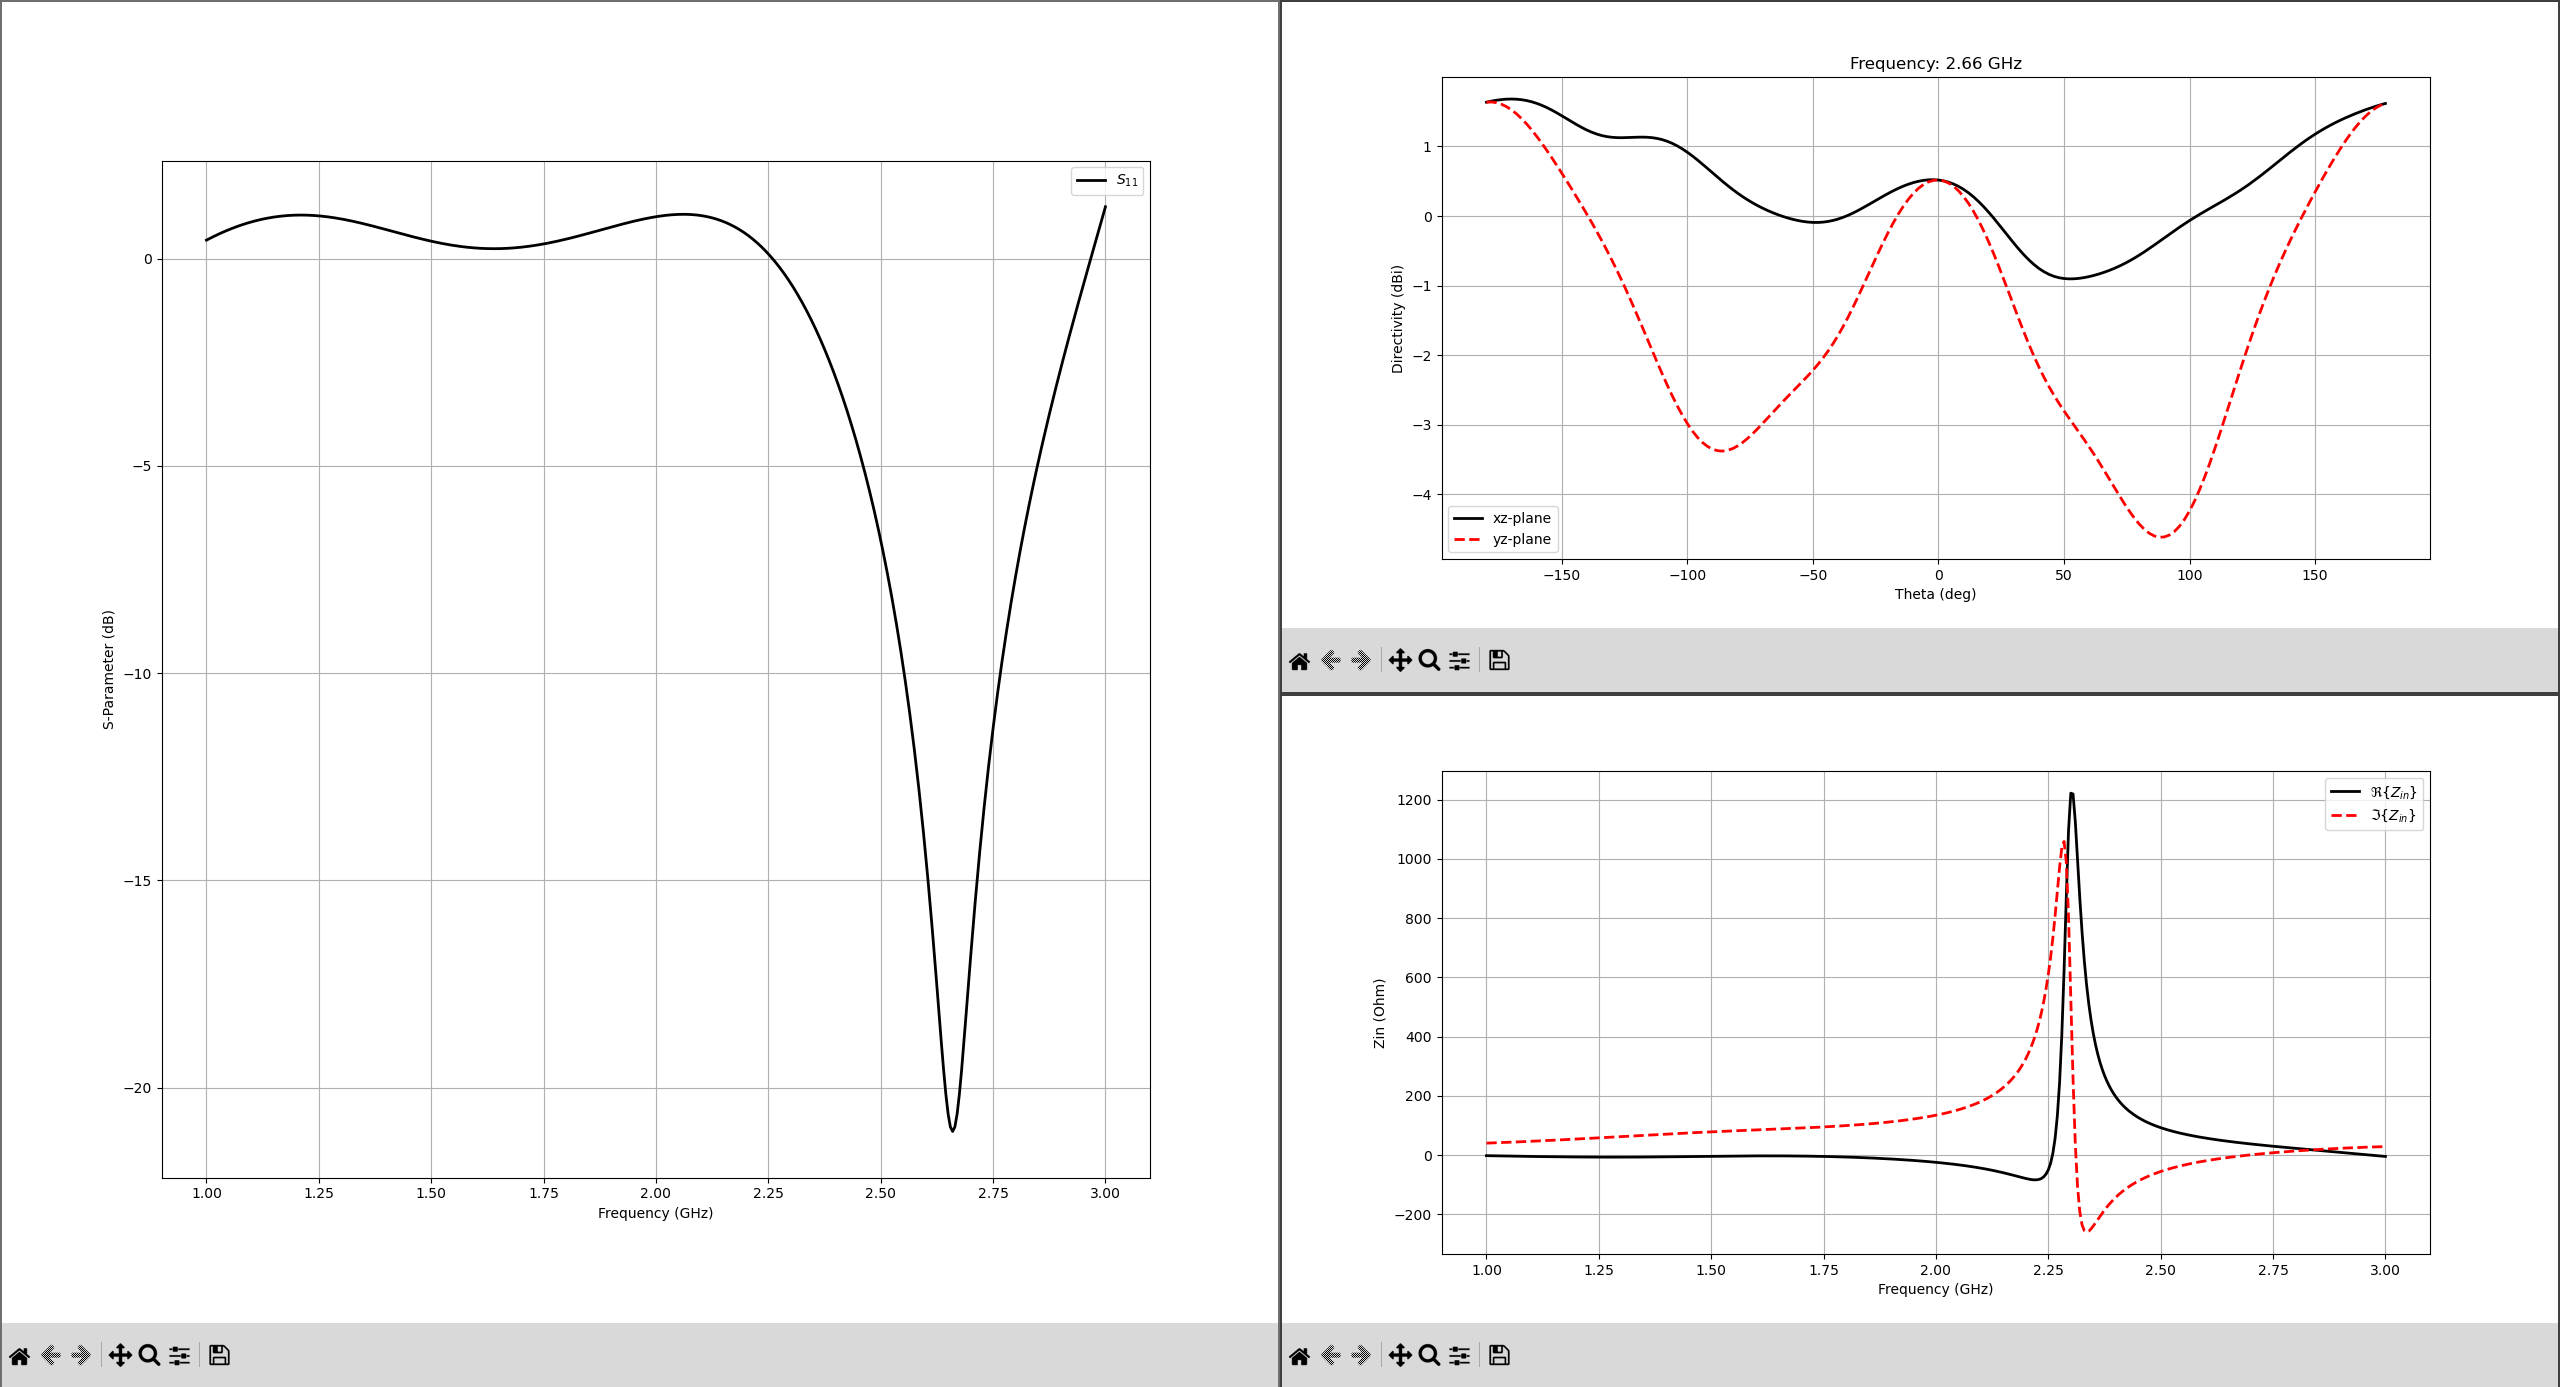The width and height of the screenshot is (2560, 1387).
Task: Open Configure subplots in Directivity plot toolbar
Action: [1459, 661]
